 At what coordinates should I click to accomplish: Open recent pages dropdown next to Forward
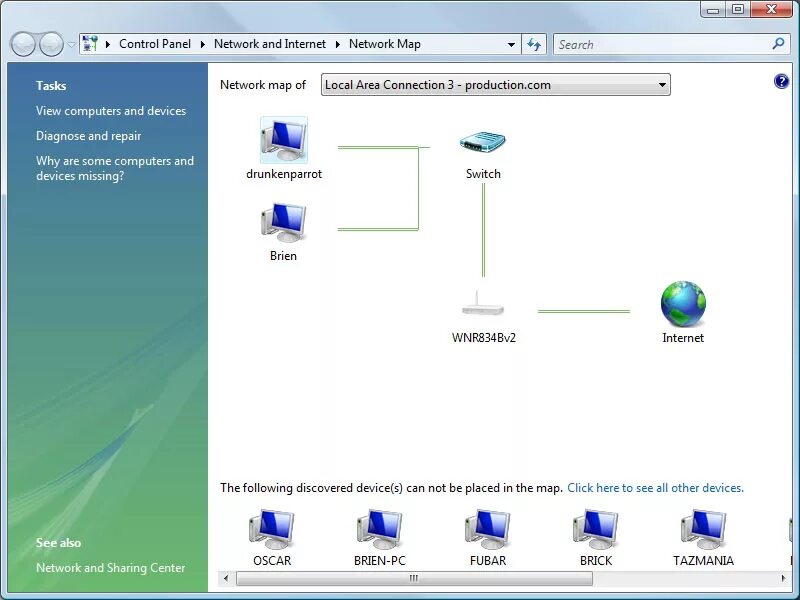(x=71, y=44)
